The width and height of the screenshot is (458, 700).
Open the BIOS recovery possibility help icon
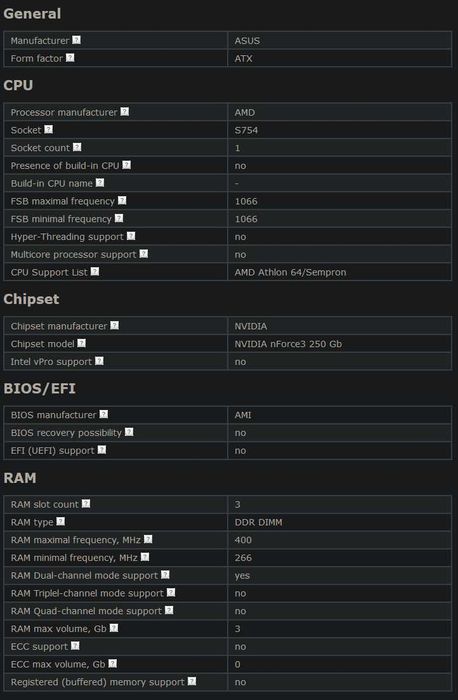pyautogui.click(x=129, y=432)
